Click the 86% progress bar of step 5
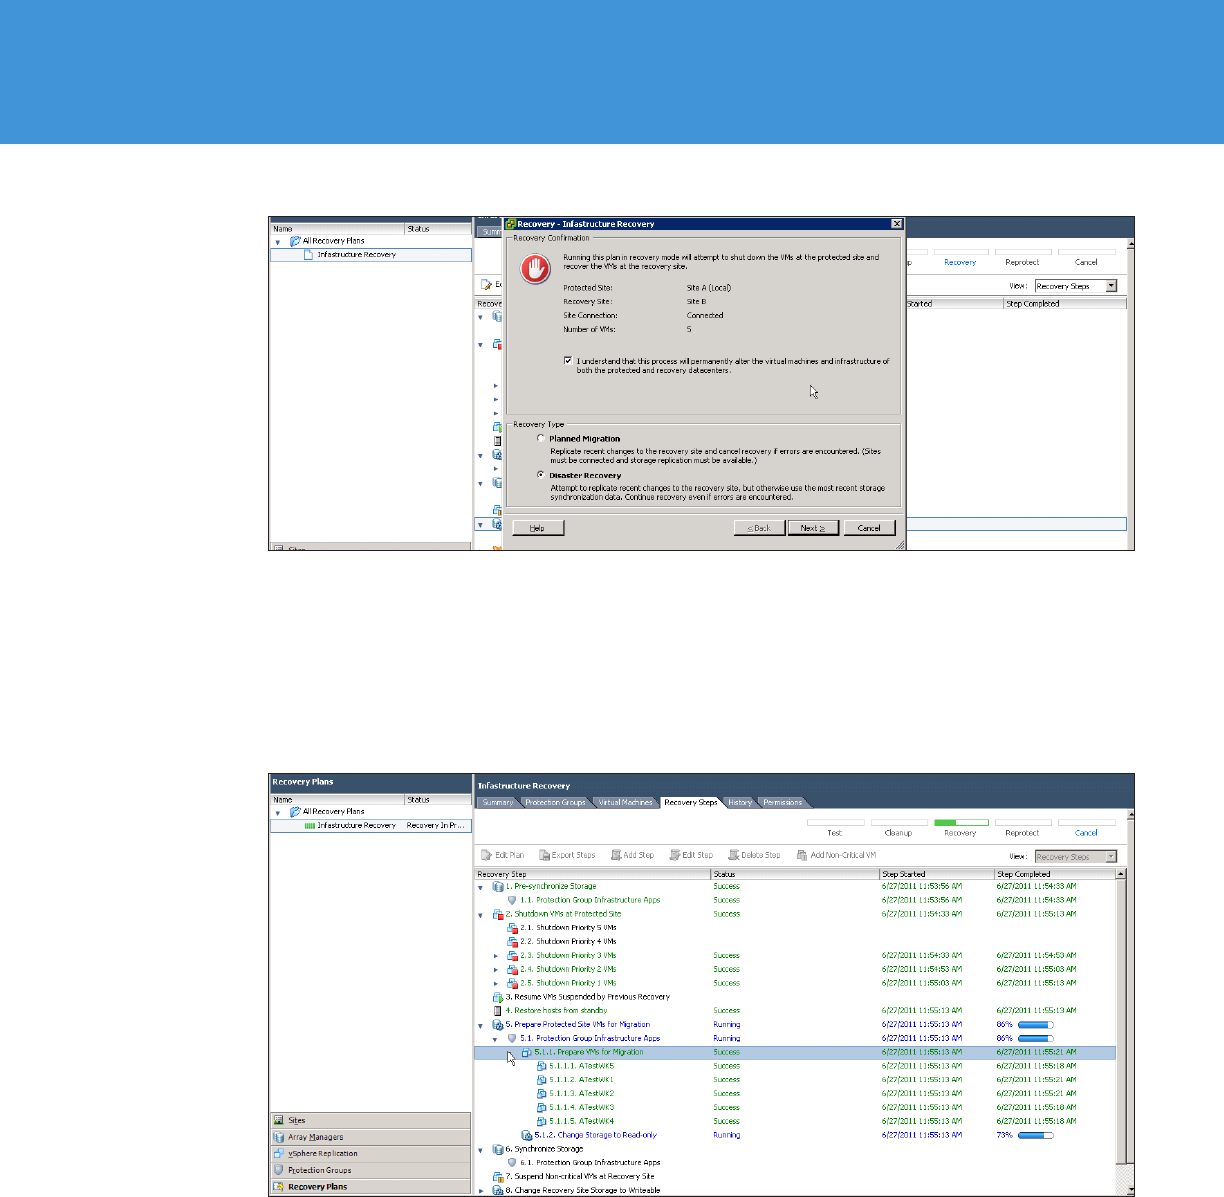The height and width of the screenshot is (1197, 1224). (1035, 1025)
